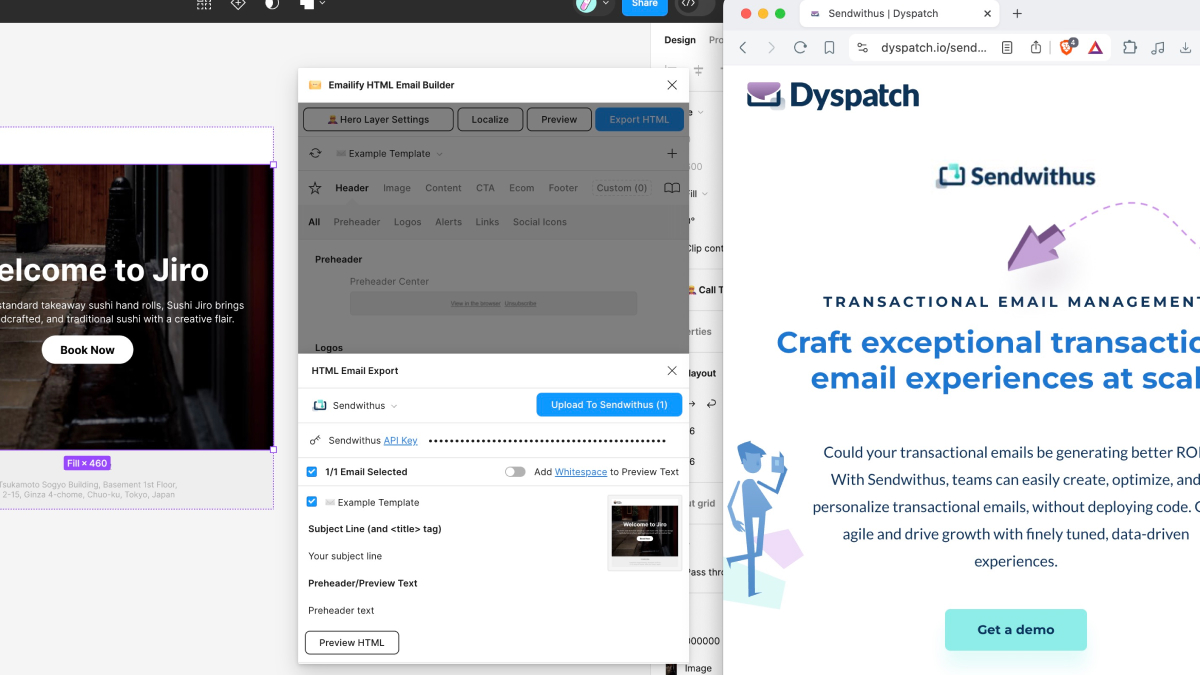Viewport: 1200px width, 675px height.
Task: Open the Custom (0) components tab
Action: [622, 188]
